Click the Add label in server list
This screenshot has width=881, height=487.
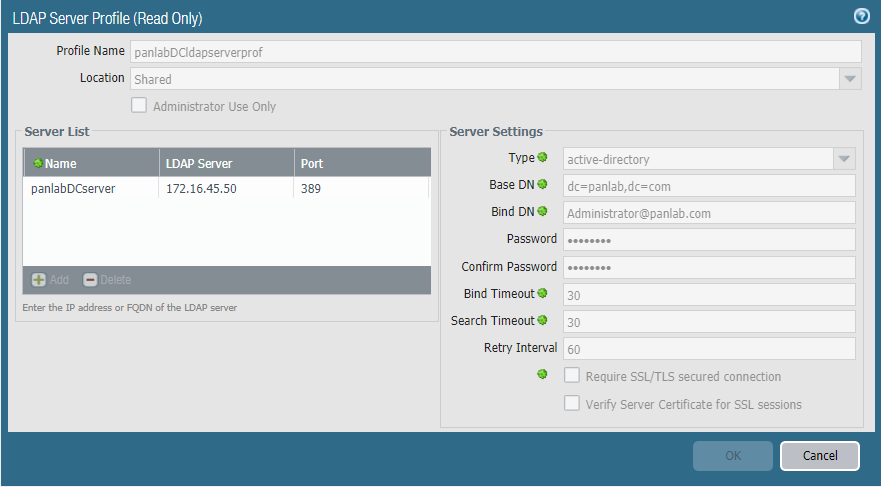(59, 280)
